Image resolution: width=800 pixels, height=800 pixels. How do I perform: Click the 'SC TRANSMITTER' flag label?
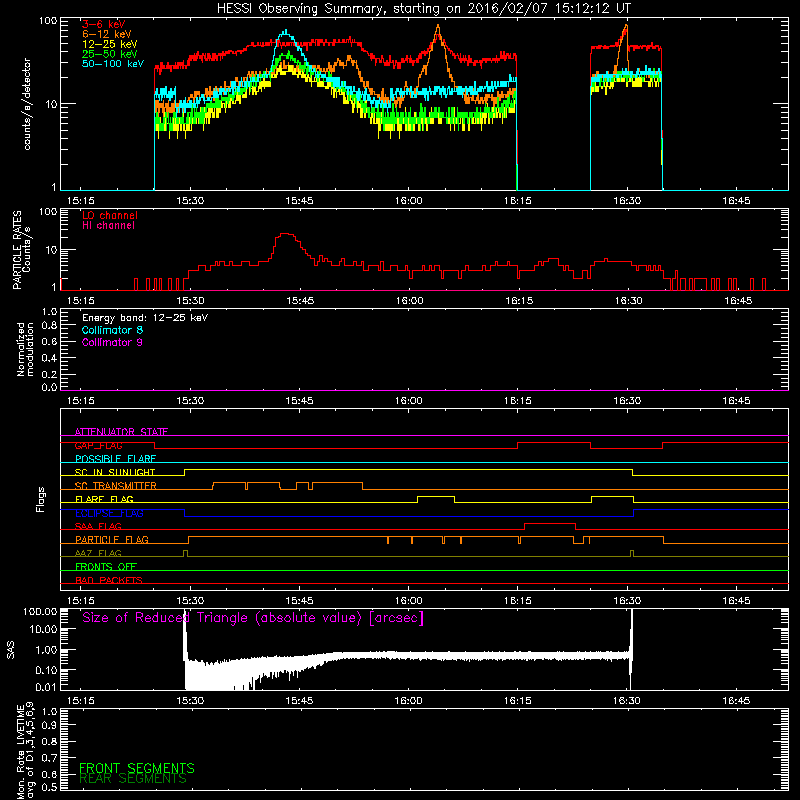tap(116, 486)
